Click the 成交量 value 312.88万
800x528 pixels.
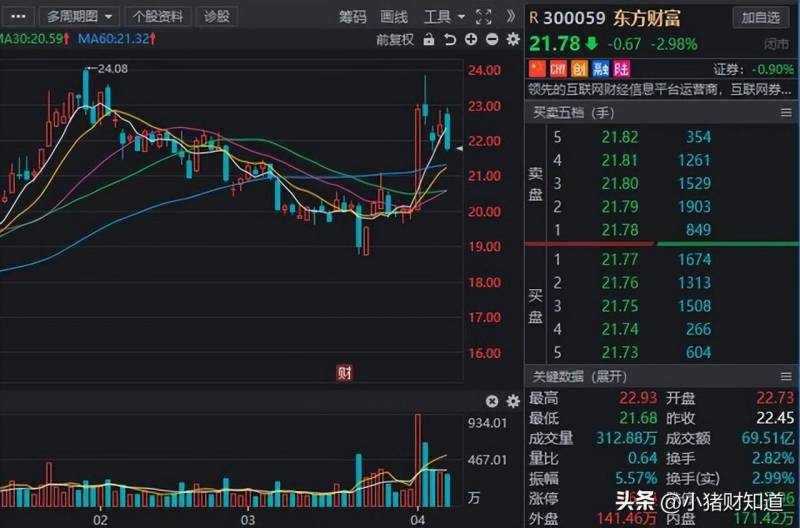(626, 438)
